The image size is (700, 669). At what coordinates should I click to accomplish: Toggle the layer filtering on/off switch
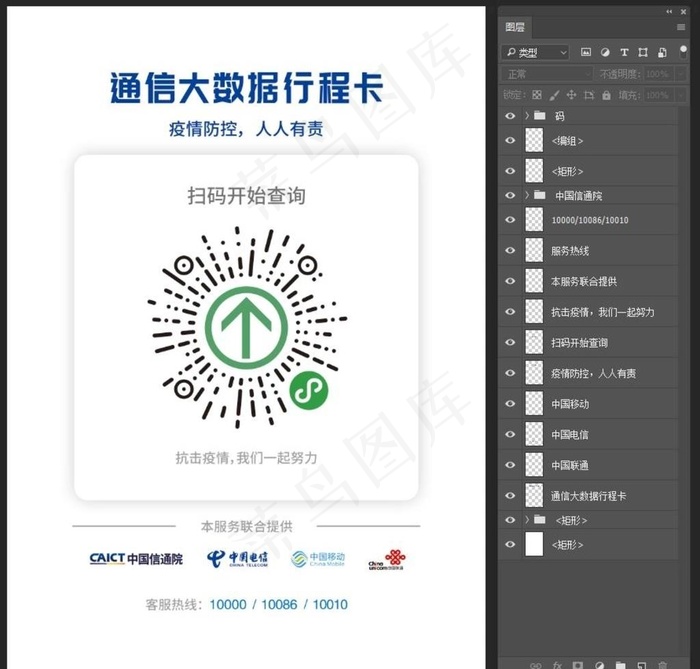coord(683,52)
